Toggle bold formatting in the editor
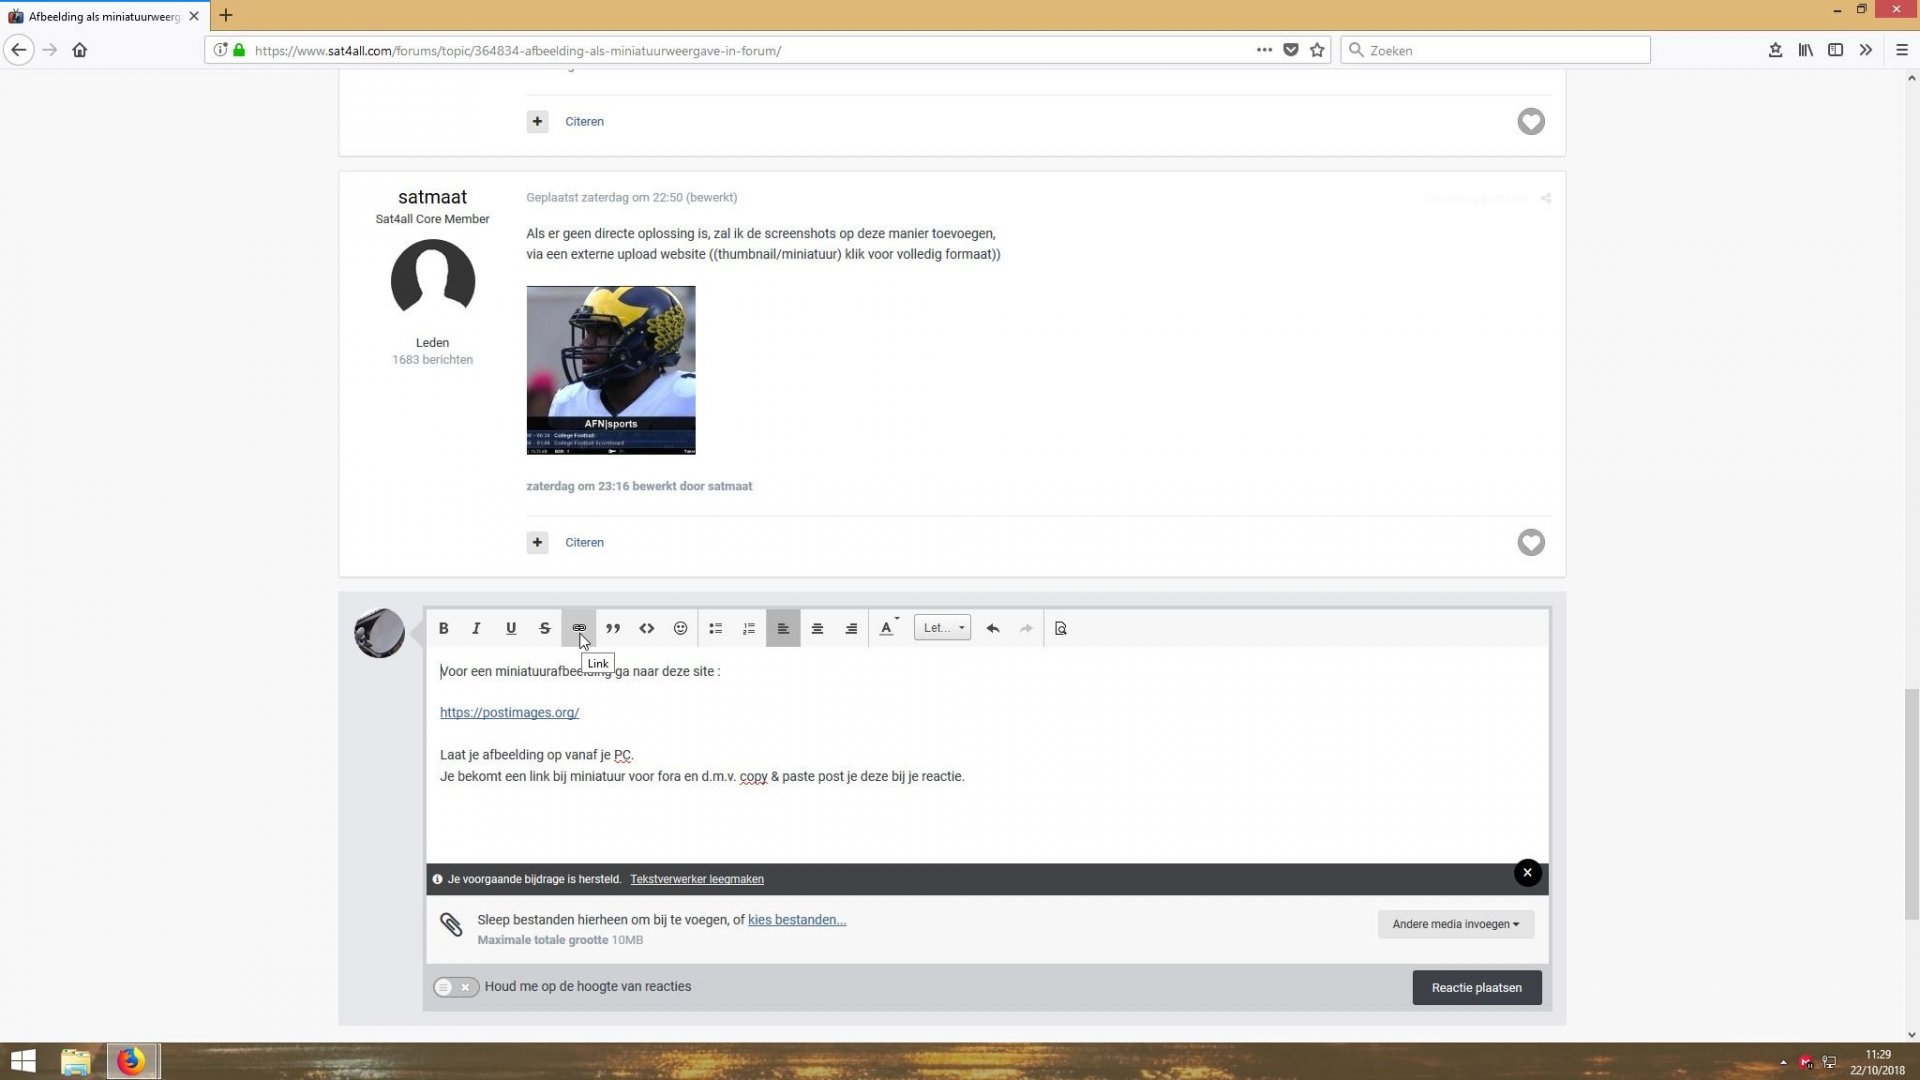 [444, 628]
